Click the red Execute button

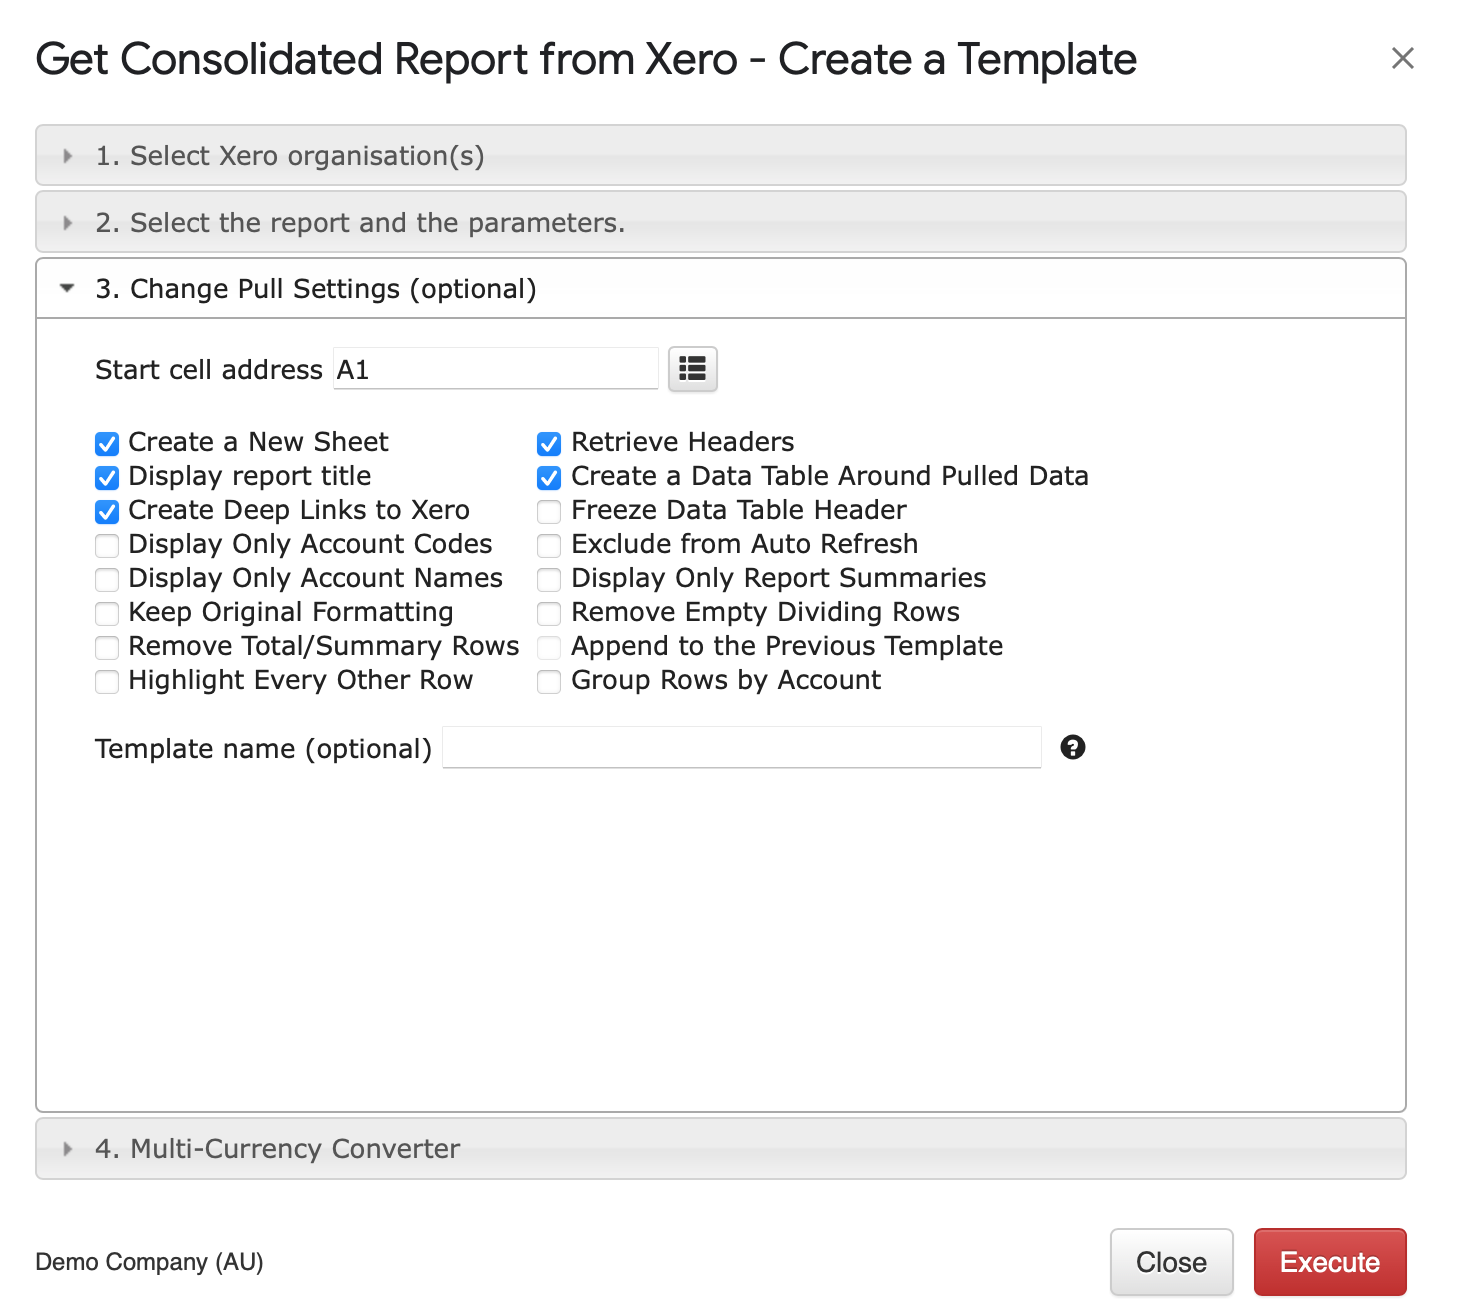point(1330,1262)
